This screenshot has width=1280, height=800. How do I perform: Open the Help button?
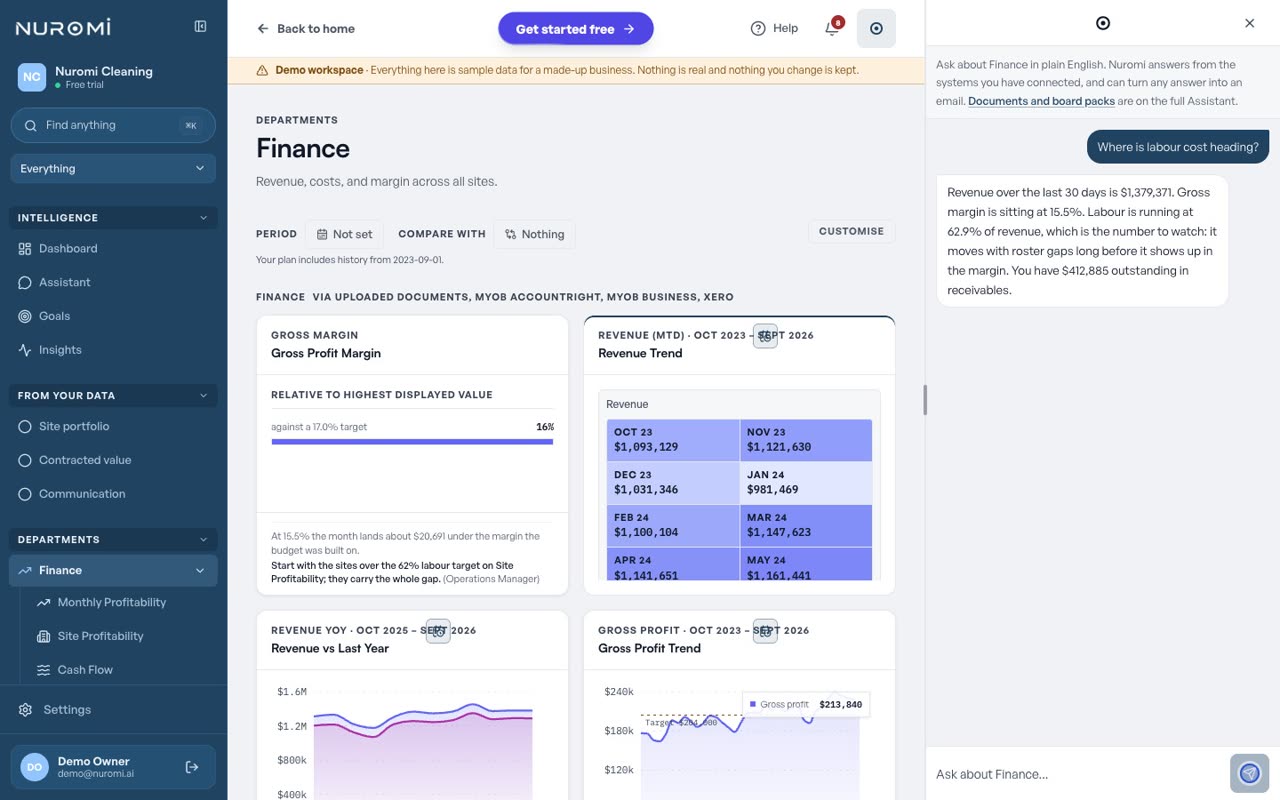[x=774, y=28]
